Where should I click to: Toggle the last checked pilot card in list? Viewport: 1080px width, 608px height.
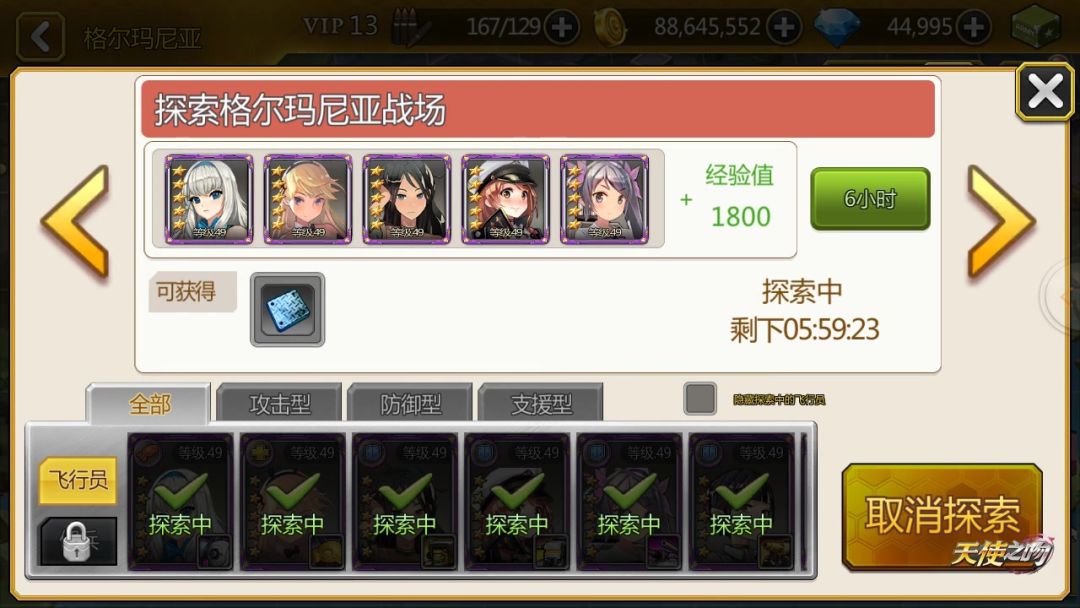(741, 501)
